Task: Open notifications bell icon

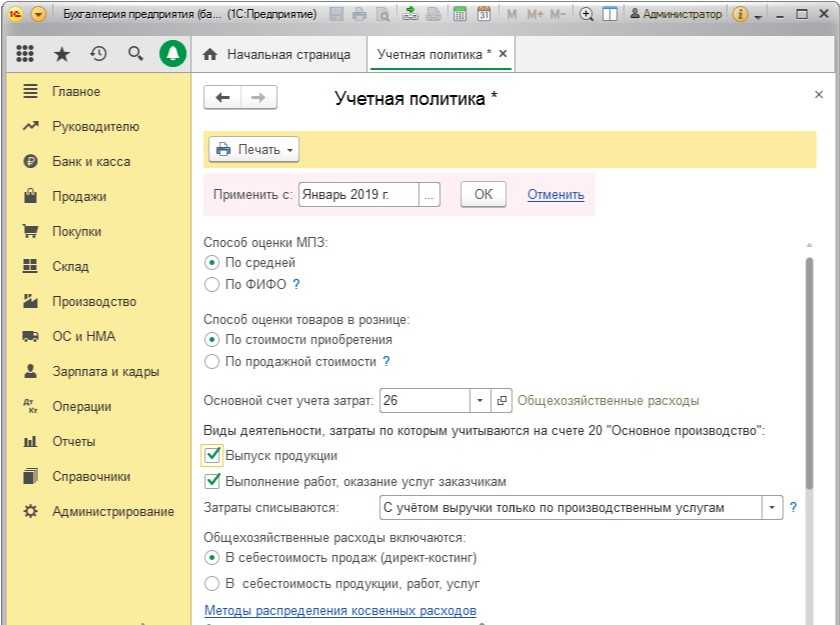Action: pyautogui.click(x=172, y=55)
